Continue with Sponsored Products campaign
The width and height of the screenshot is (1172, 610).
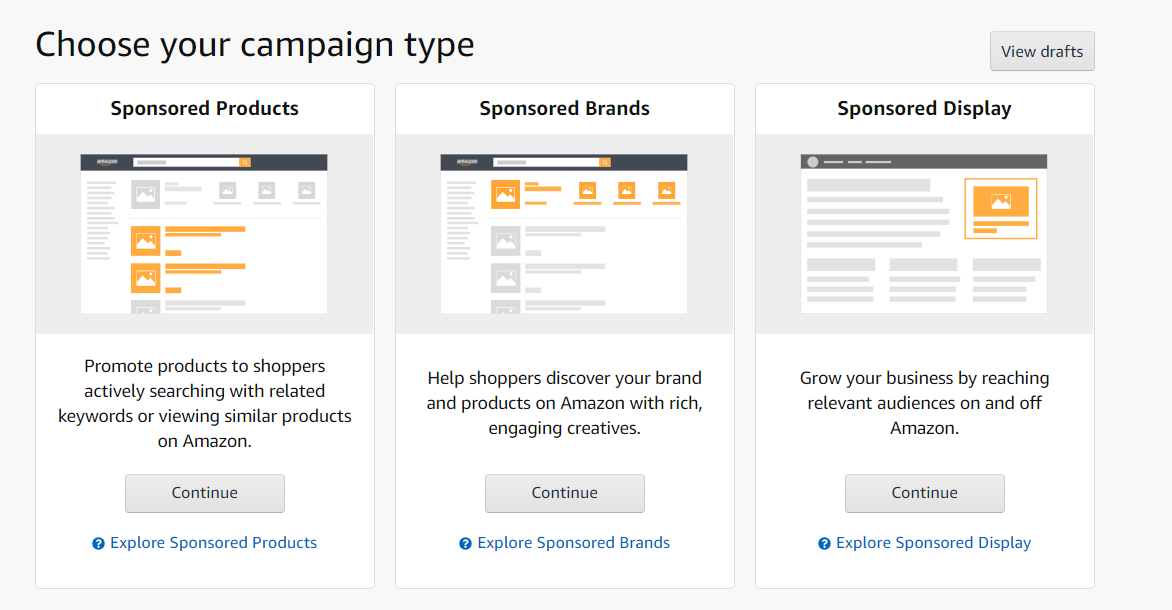[205, 493]
